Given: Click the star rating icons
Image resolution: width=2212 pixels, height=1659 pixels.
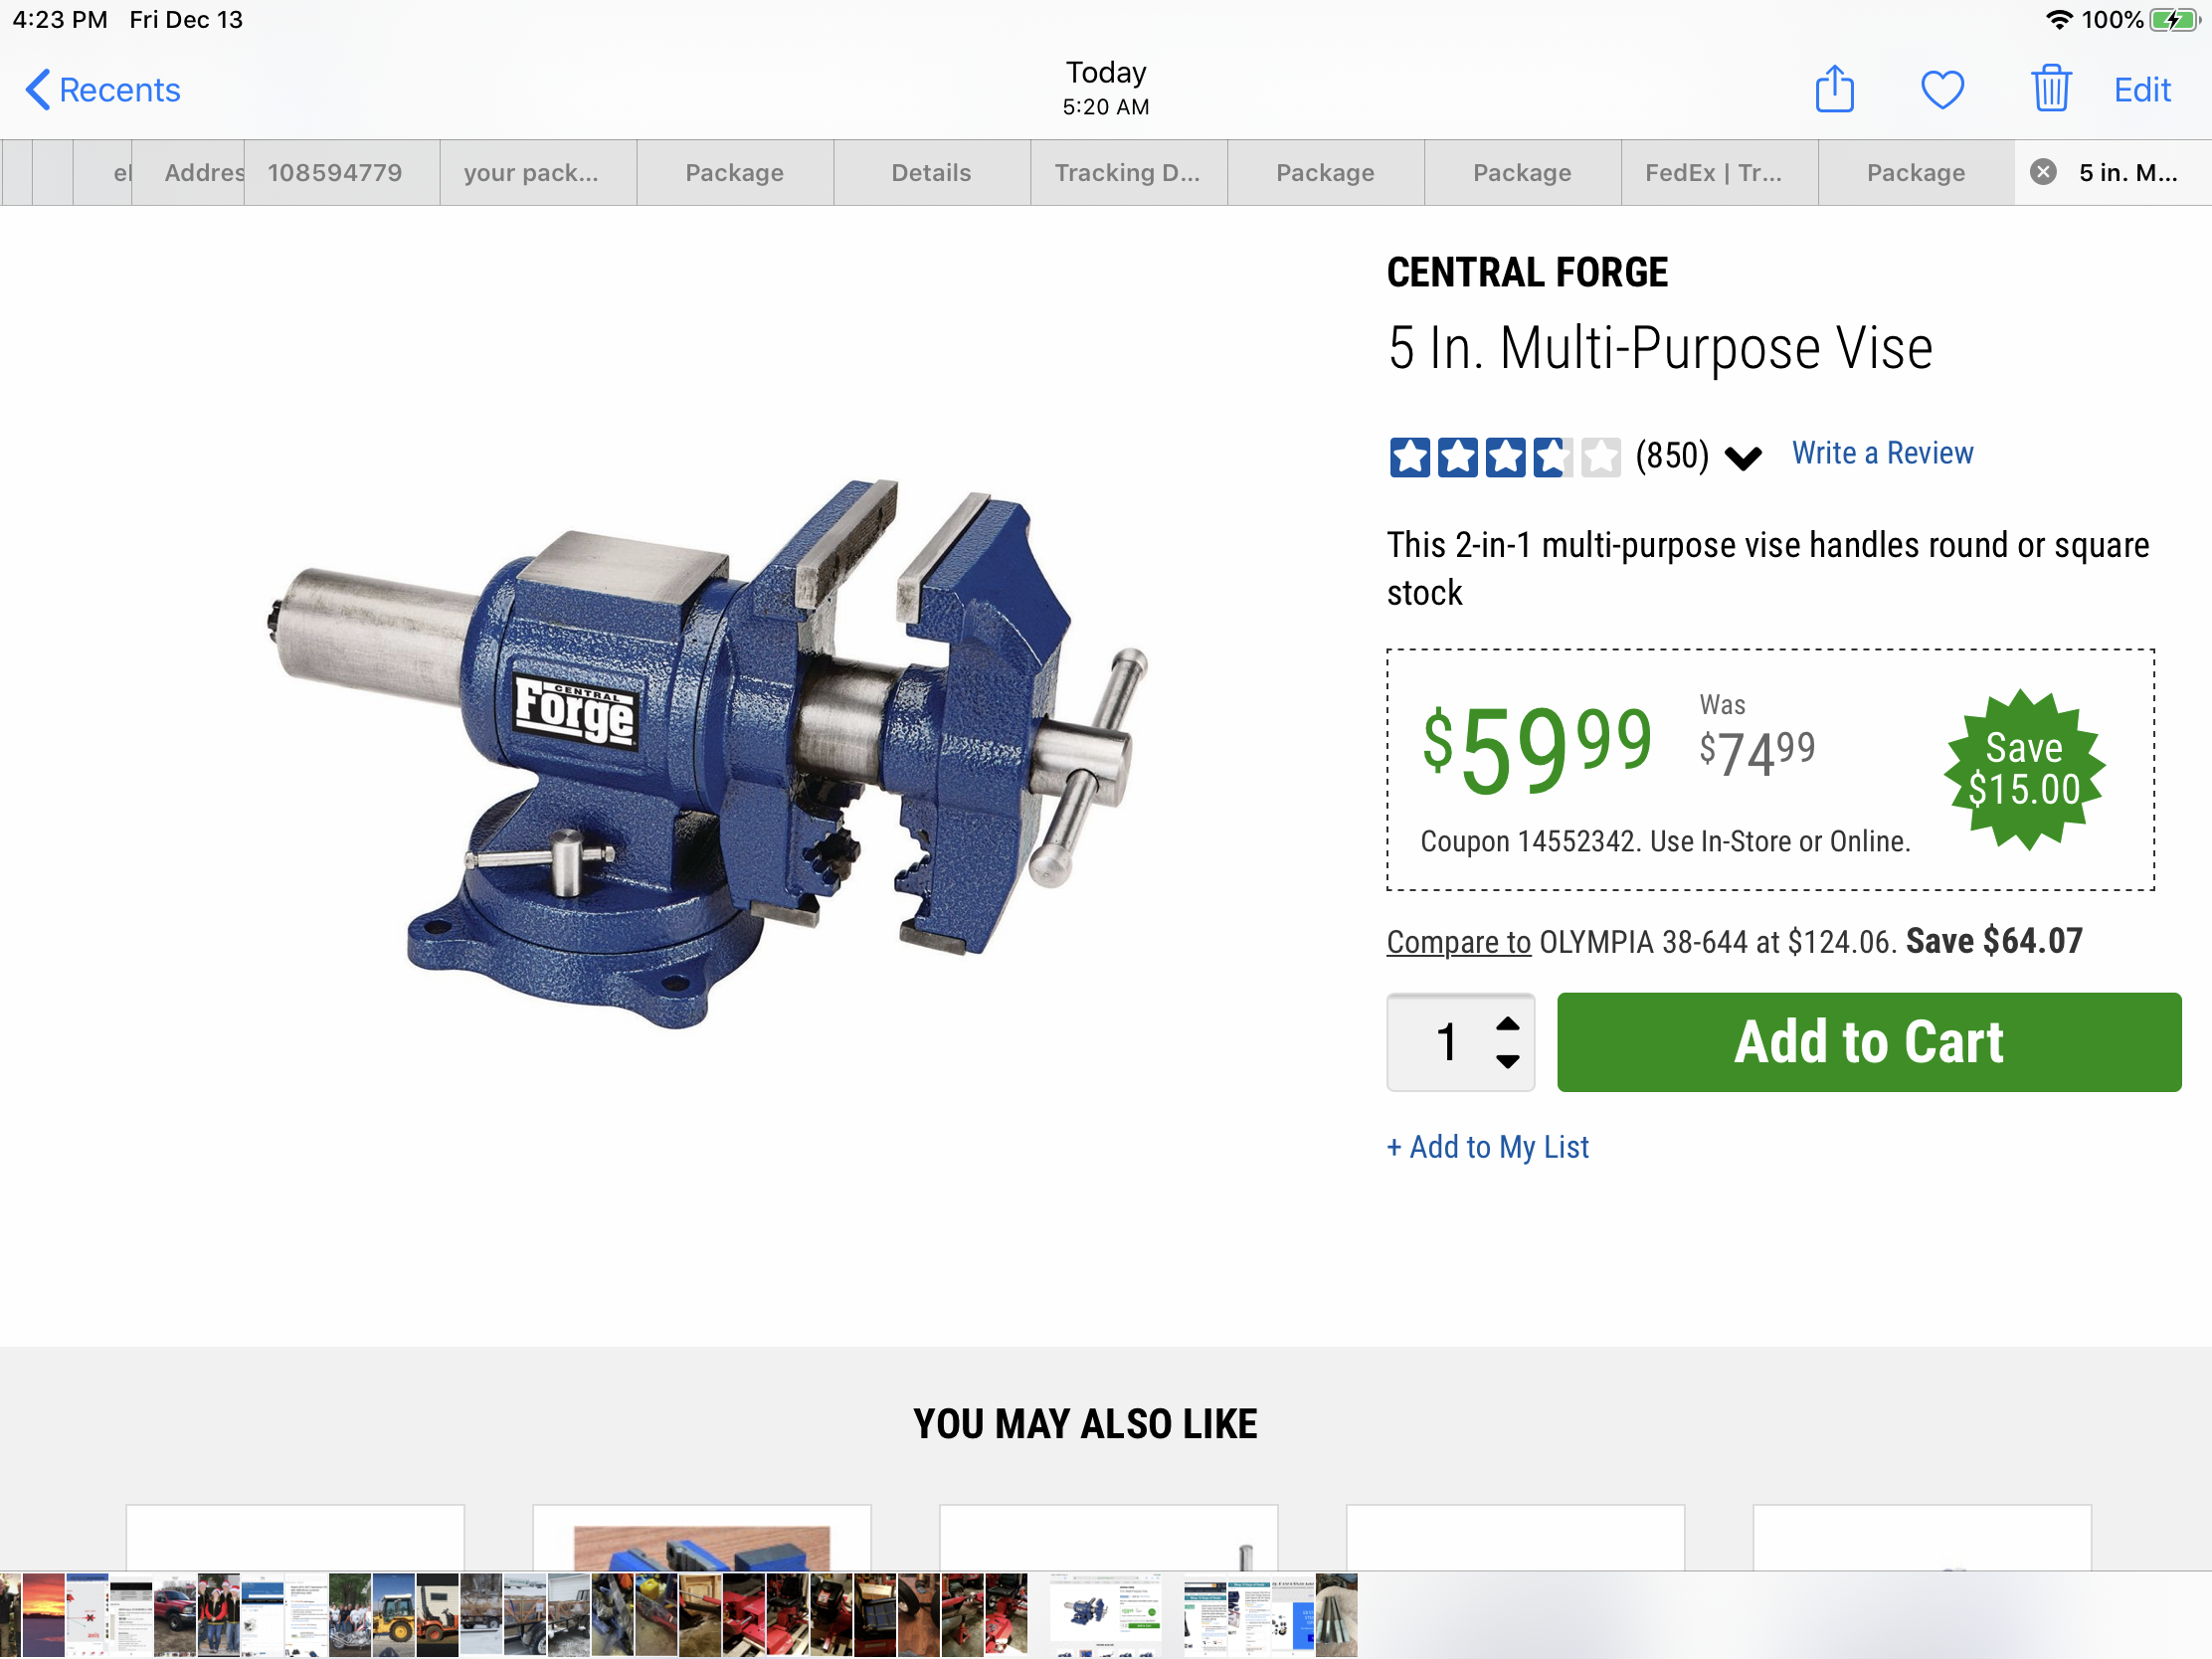Looking at the screenshot, I should pyautogui.click(x=1504, y=457).
